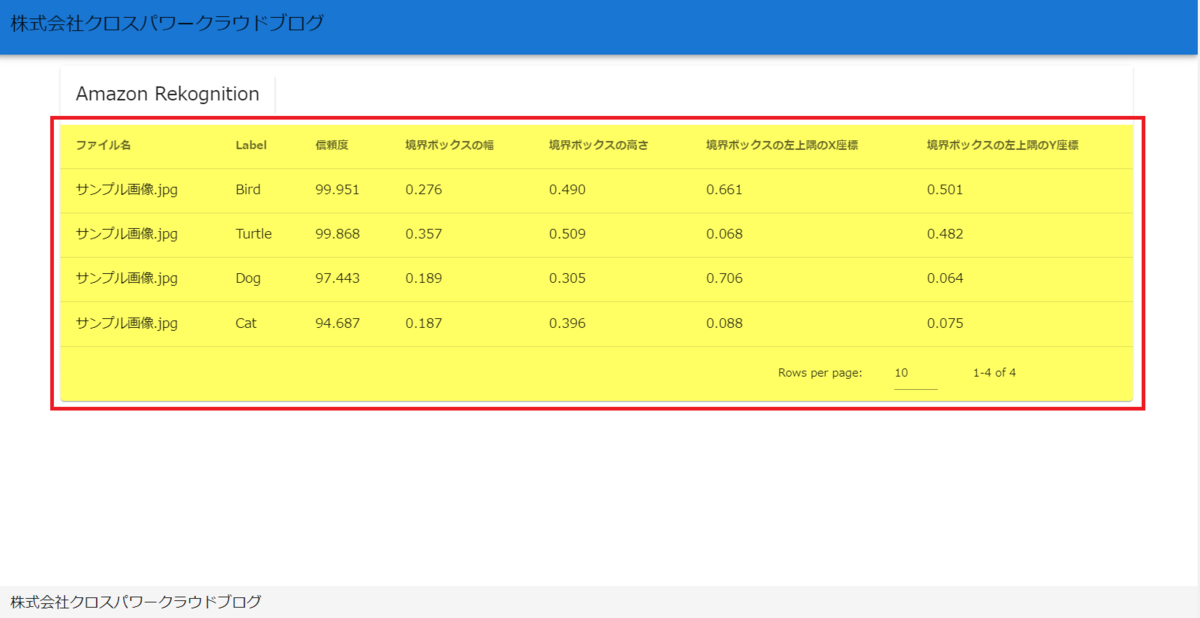Screen dimensions: 1200x618
Task: Click the X coordinate value 0.706
Action: 724,278
